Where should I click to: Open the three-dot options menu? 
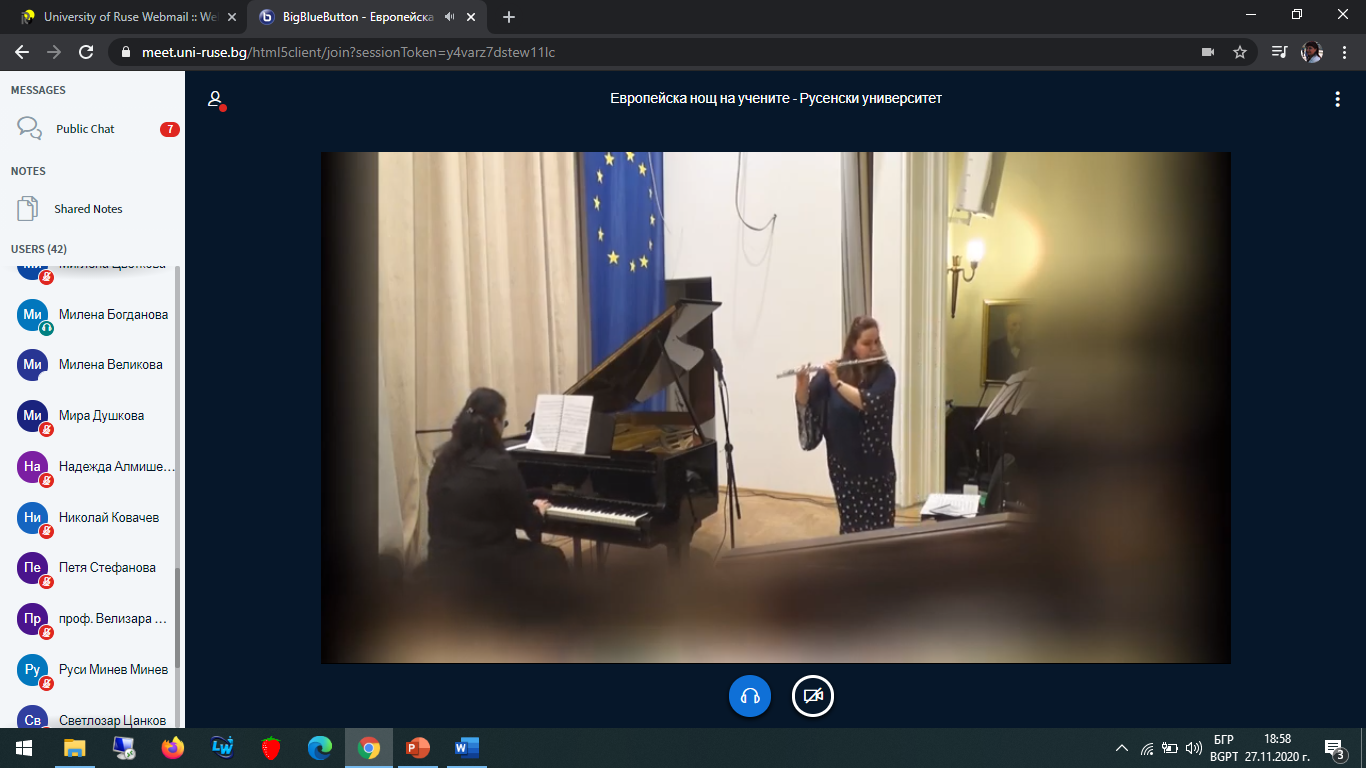pos(1337,99)
